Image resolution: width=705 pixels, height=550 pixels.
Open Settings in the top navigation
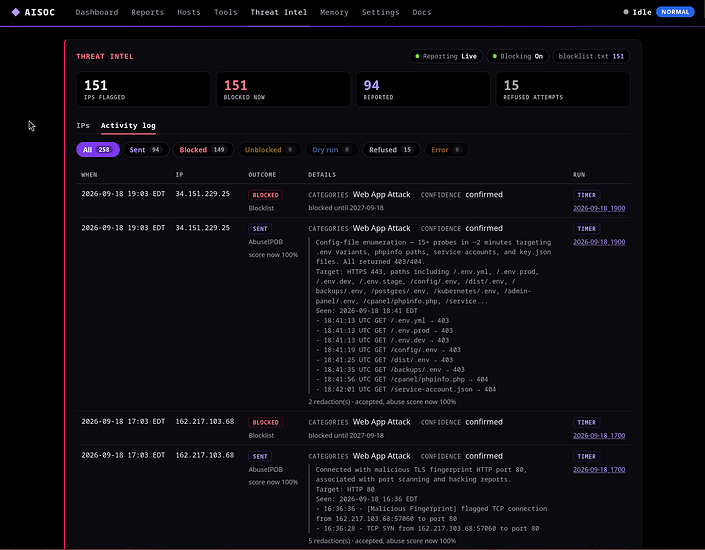coord(380,12)
